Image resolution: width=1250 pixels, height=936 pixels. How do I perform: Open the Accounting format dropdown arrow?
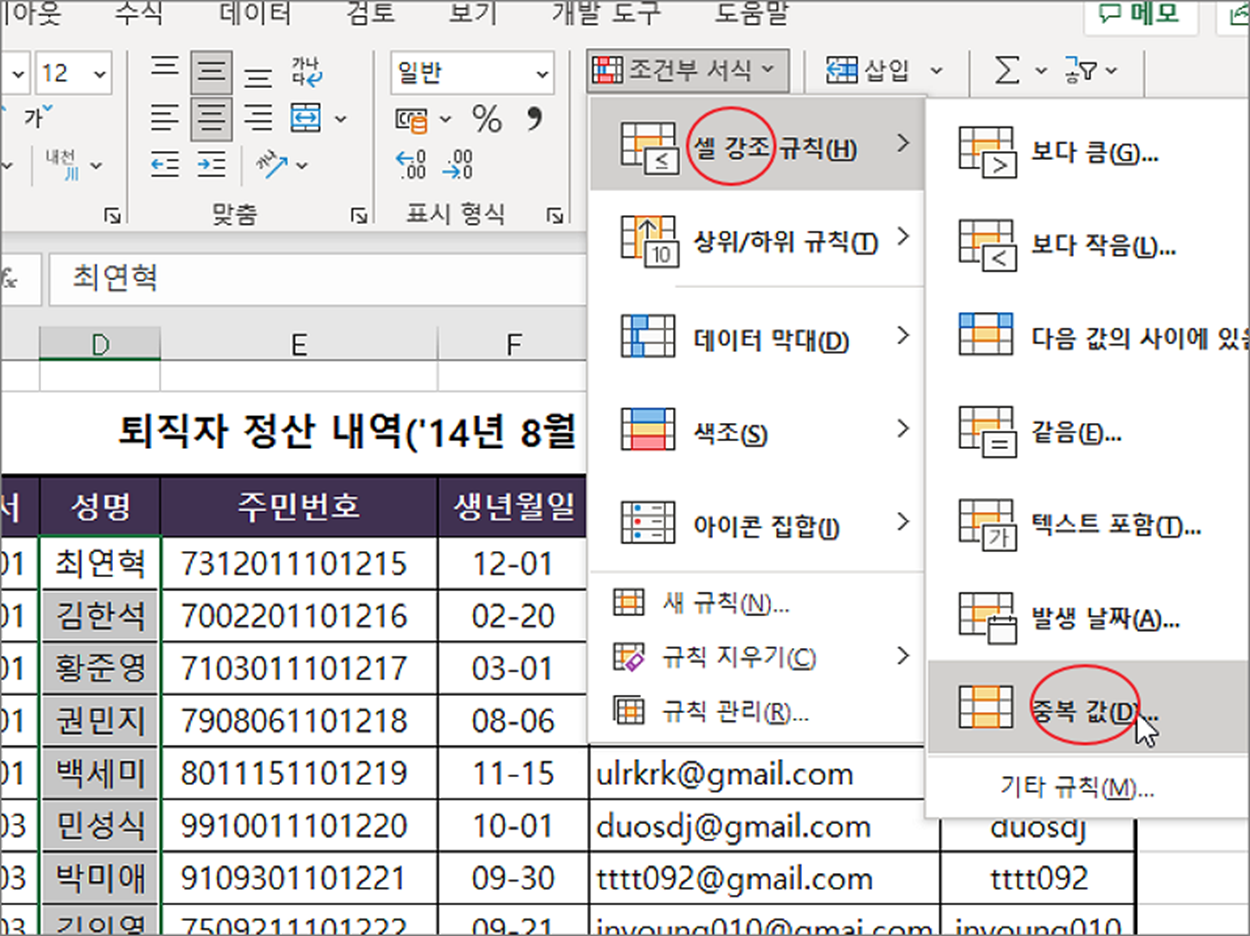(446, 120)
